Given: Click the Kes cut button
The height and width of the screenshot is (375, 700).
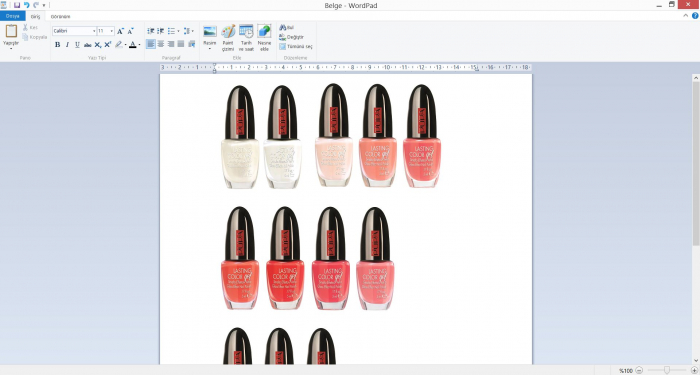Looking at the screenshot, I should tap(30, 28).
